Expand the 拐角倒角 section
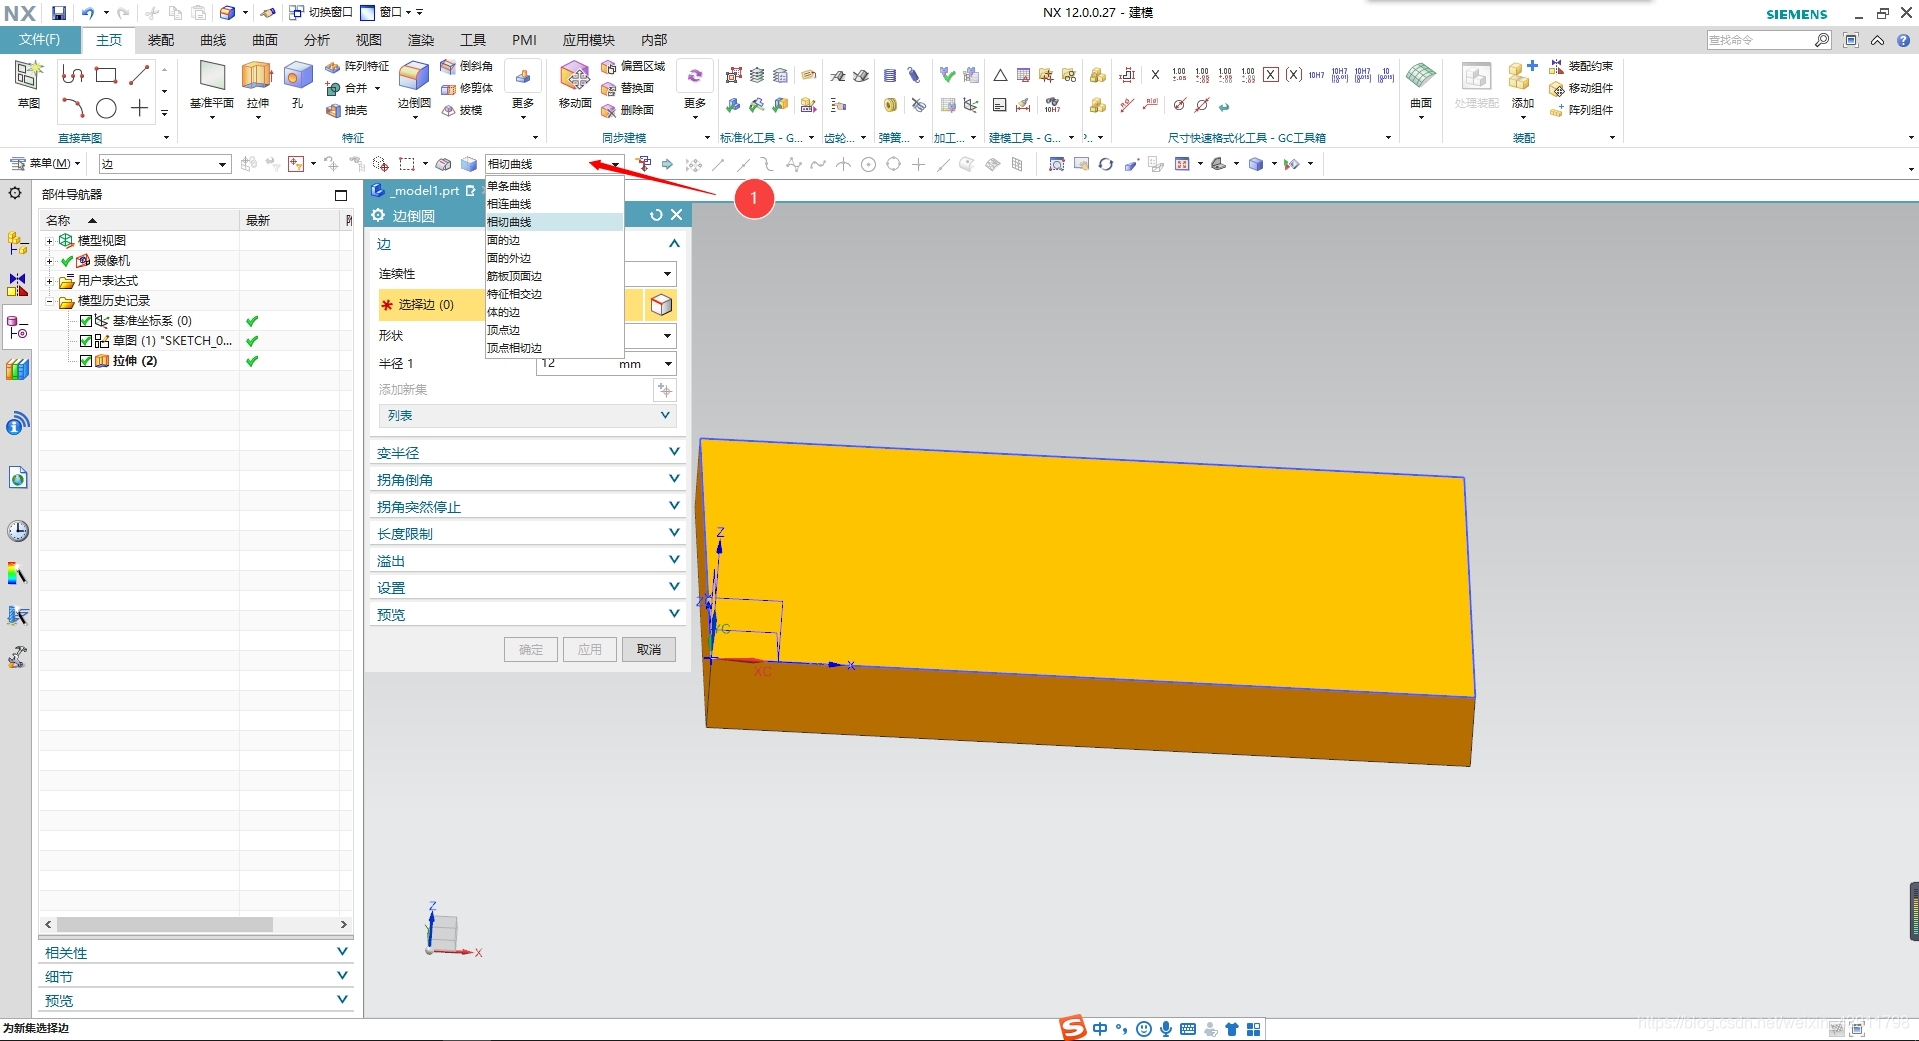1919x1041 pixels. point(528,480)
